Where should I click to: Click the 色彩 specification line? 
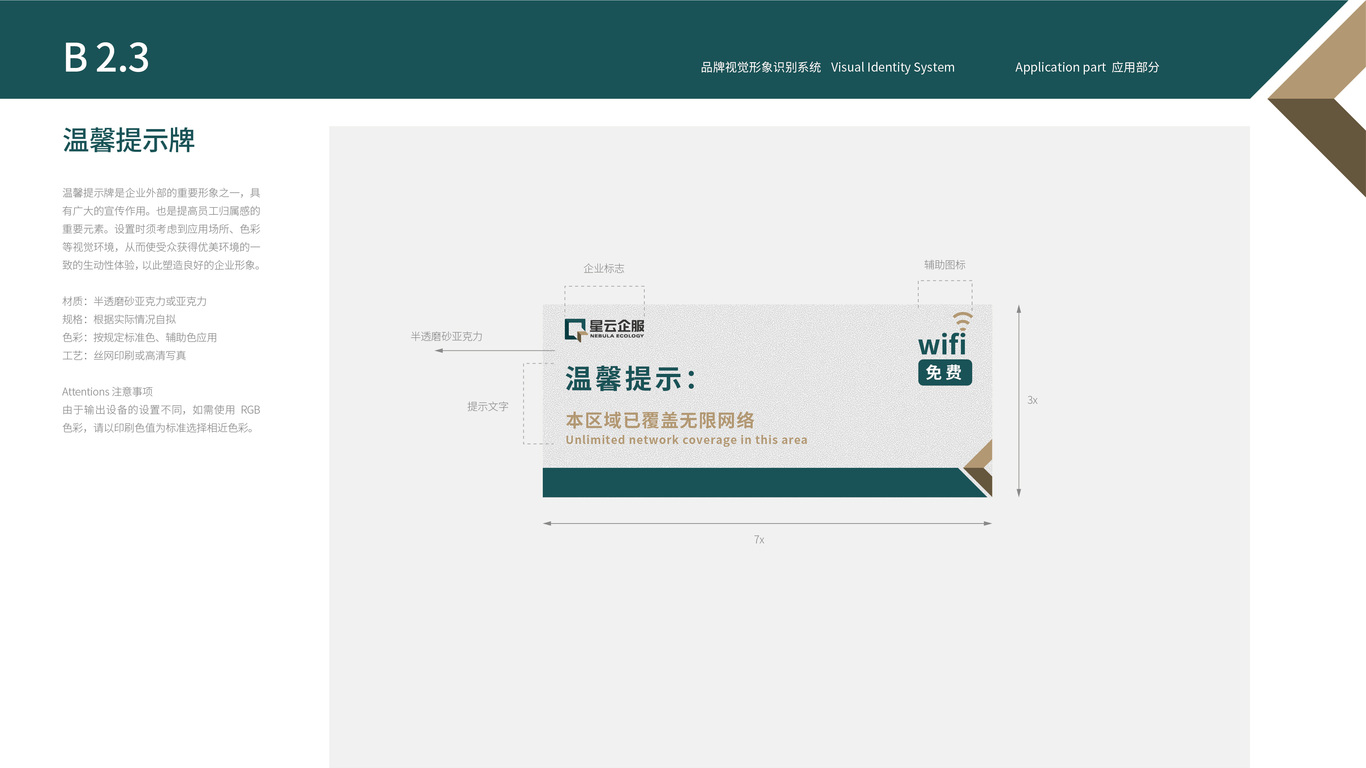139,337
